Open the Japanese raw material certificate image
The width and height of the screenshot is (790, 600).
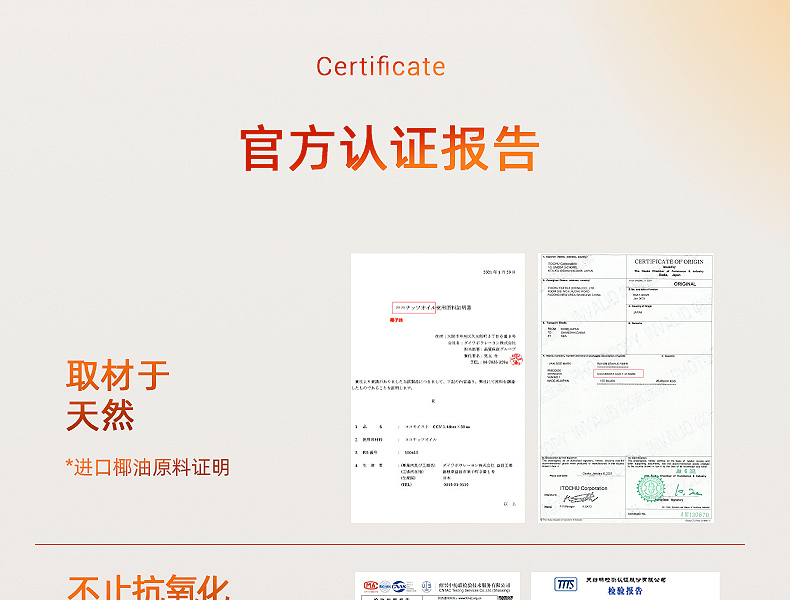pos(438,388)
